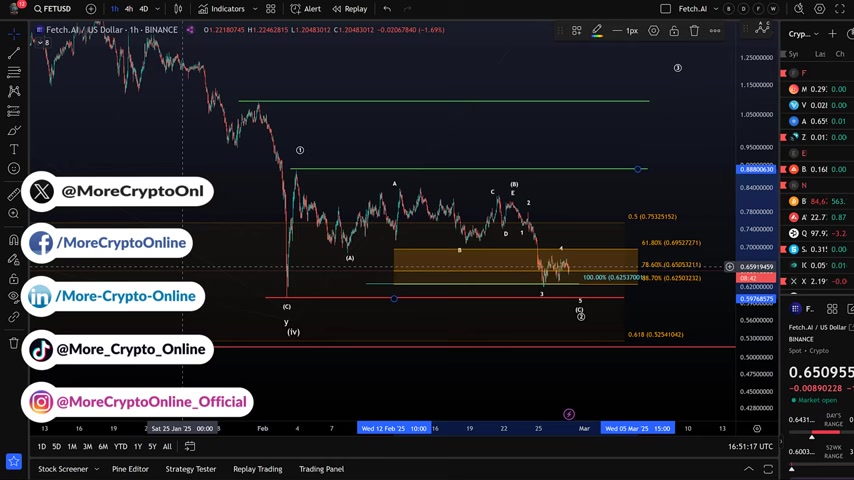Open the Fetch.AI layout name dropdown
The height and width of the screenshot is (480, 854).
(716, 9)
